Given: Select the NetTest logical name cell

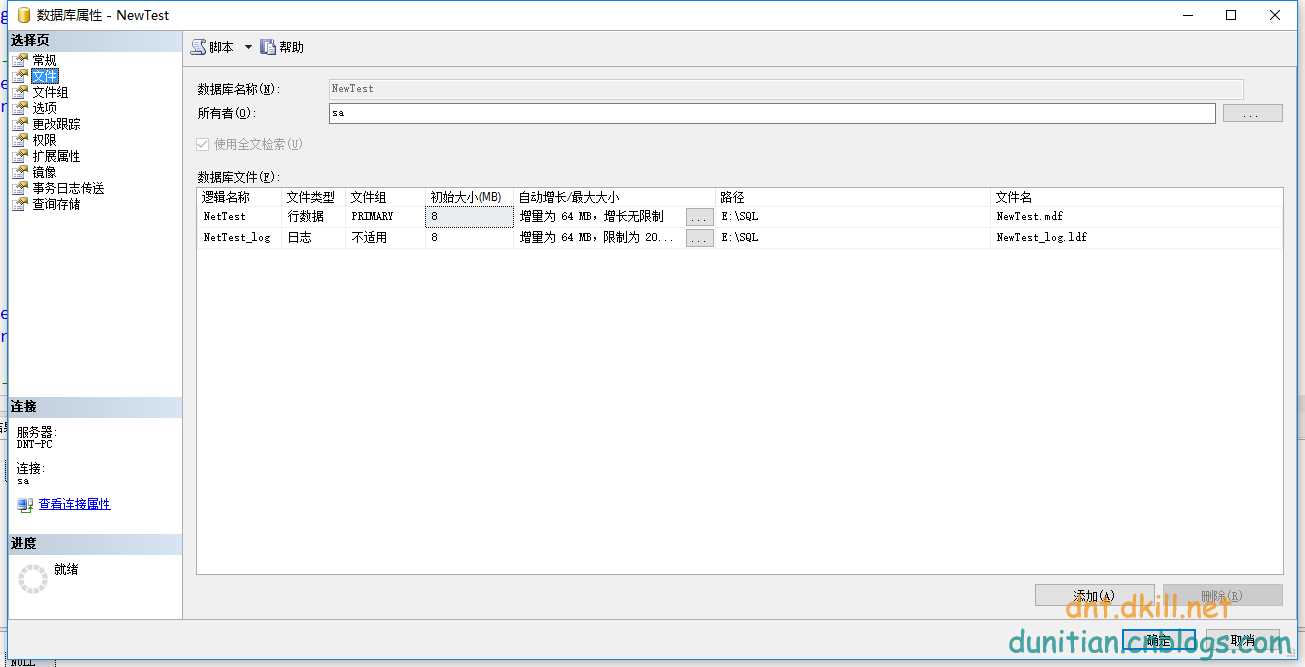Looking at the screenshot, I should [240, 216].
